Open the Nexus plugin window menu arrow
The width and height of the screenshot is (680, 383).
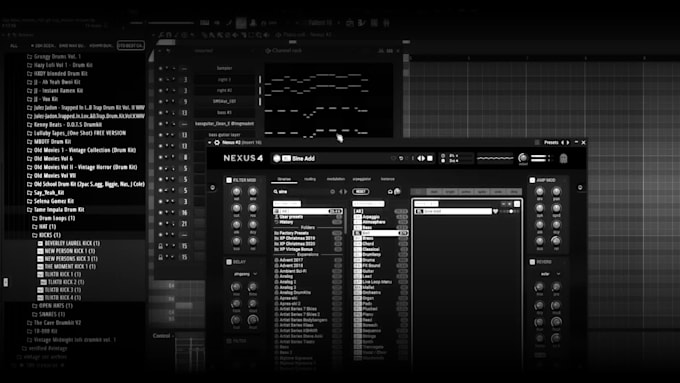[210, 142]
